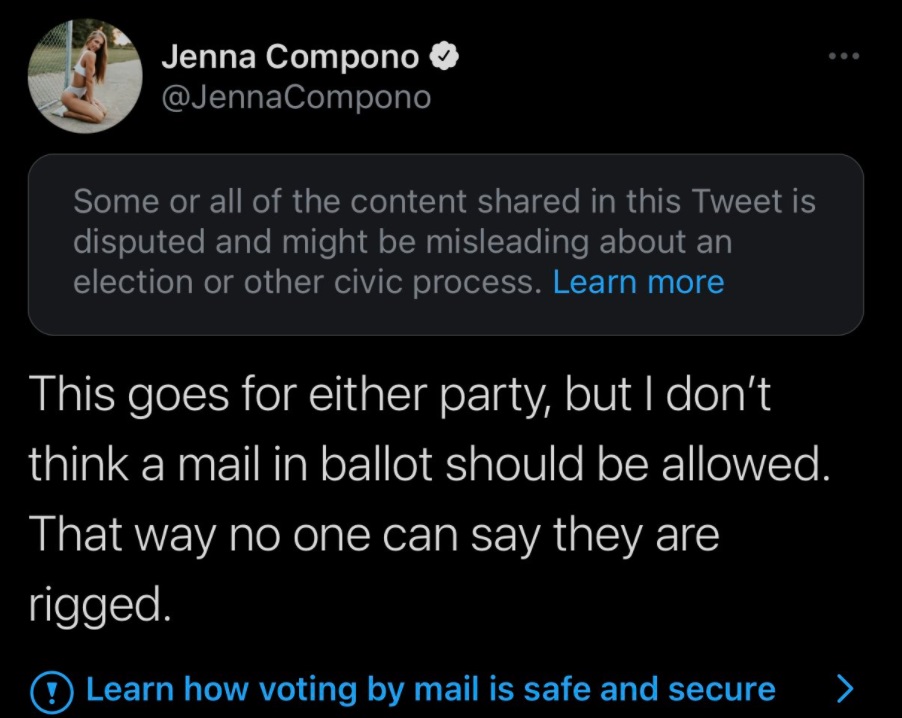The height and width of the screenshot is (718, 902).
Task: Click 'disputed and might be misleading' notice line
Action: point(403,242)
